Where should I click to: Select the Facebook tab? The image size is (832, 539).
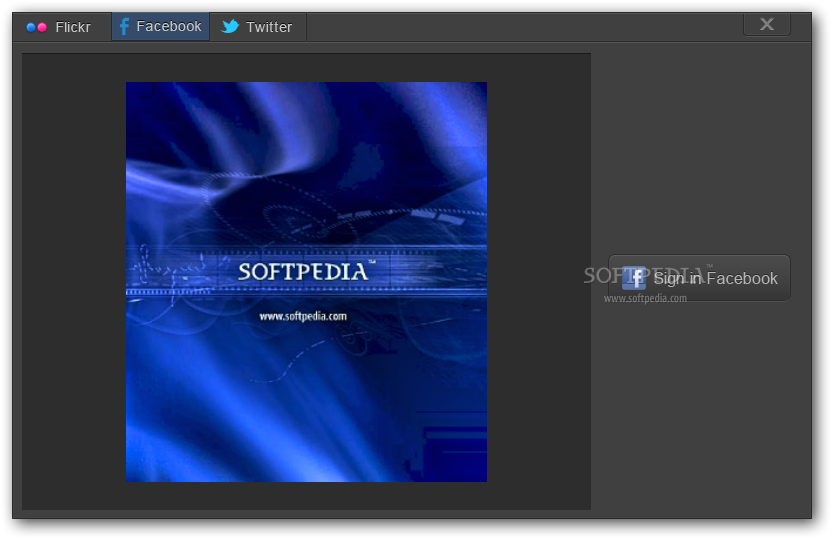pos(160,27)
